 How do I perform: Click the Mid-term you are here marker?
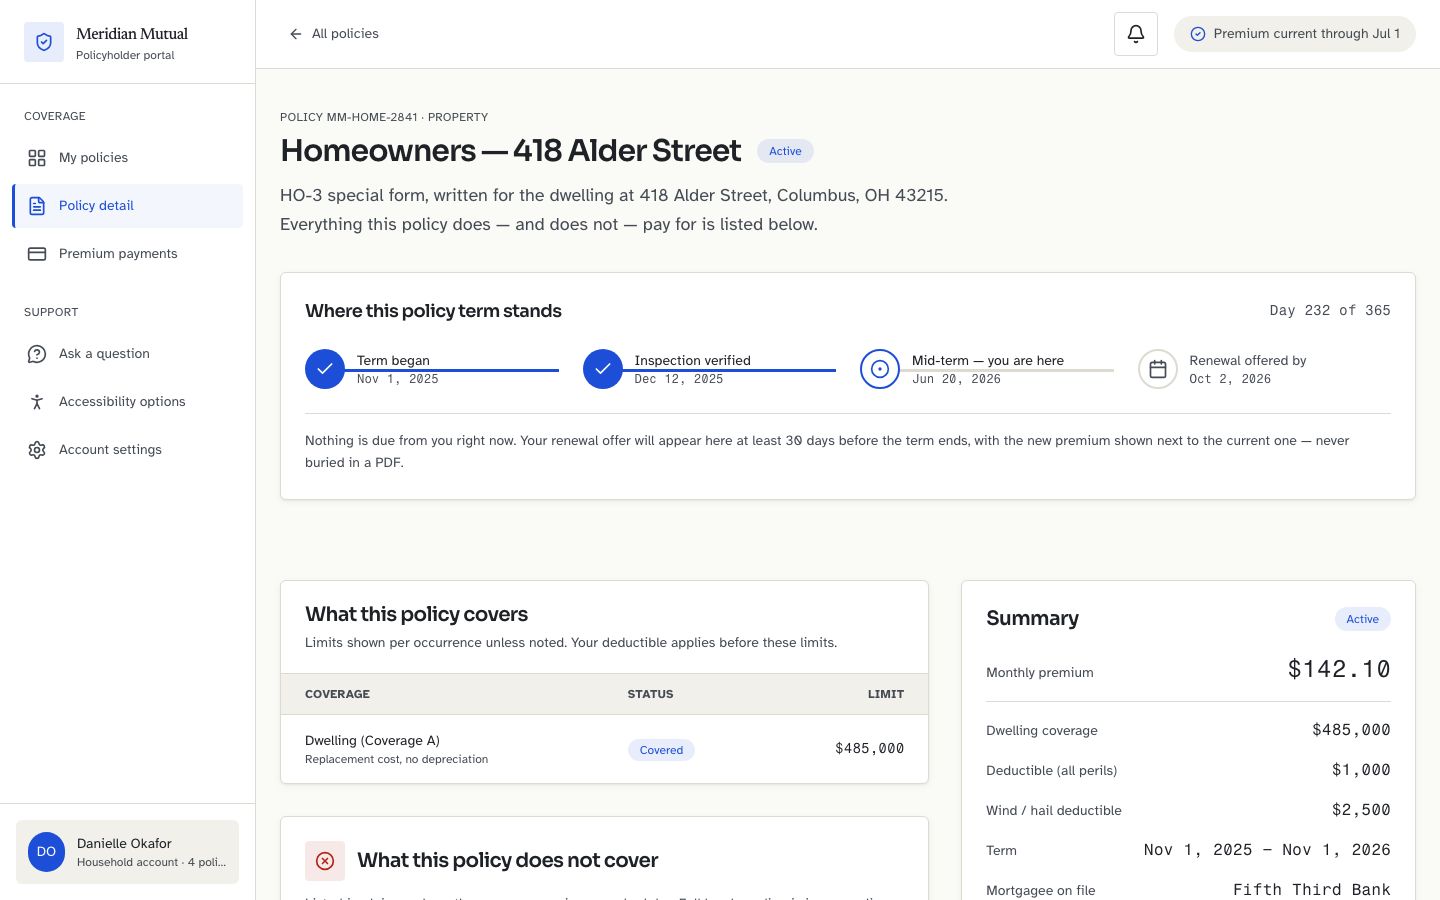pyautogui.click(x=880, y=369)
